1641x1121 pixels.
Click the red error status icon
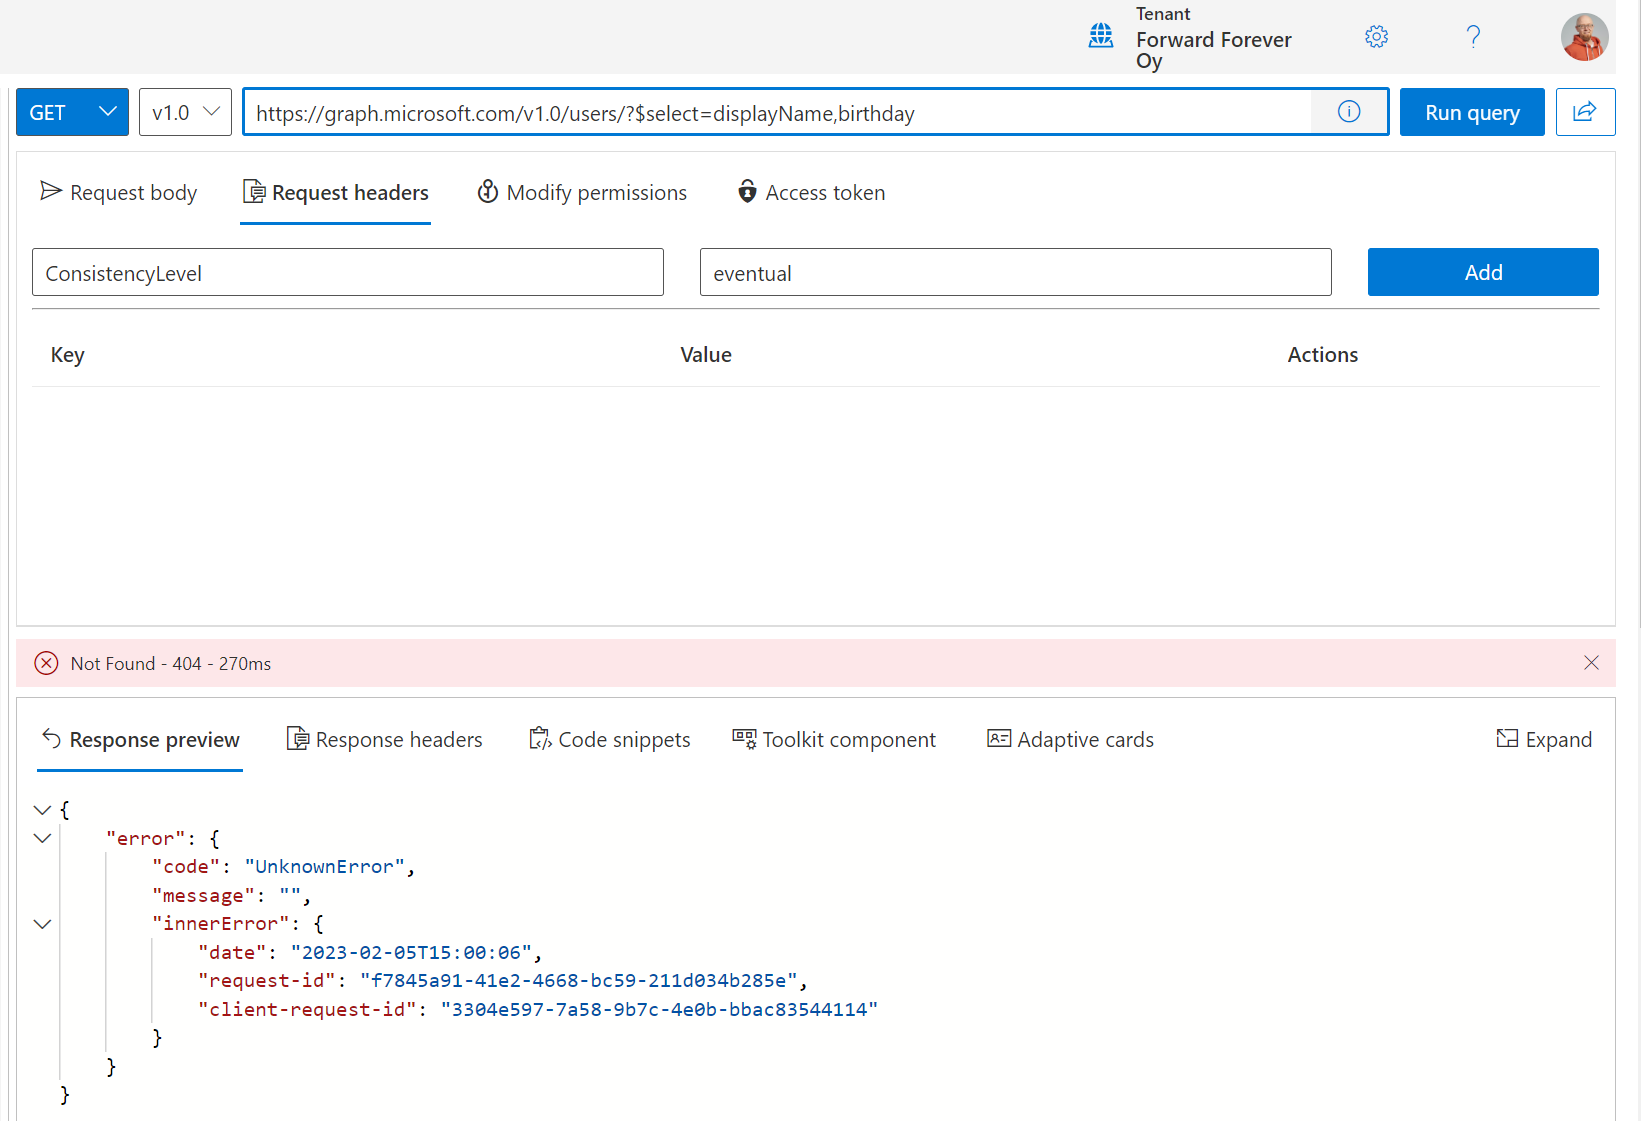[x=46, y=663]
